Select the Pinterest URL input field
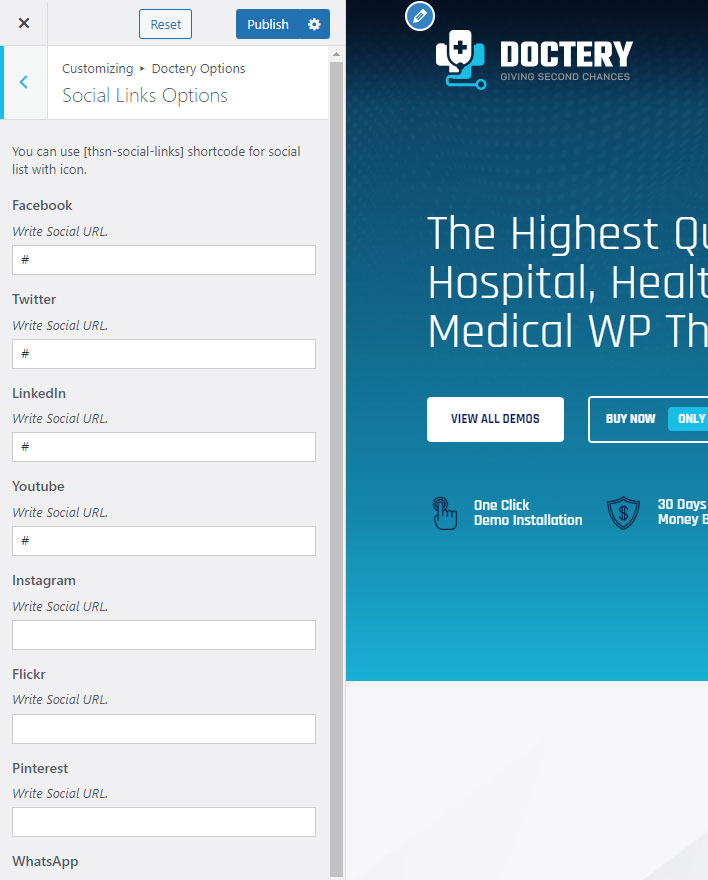Screen dimensions: 708x880 (x=164, y=822)
